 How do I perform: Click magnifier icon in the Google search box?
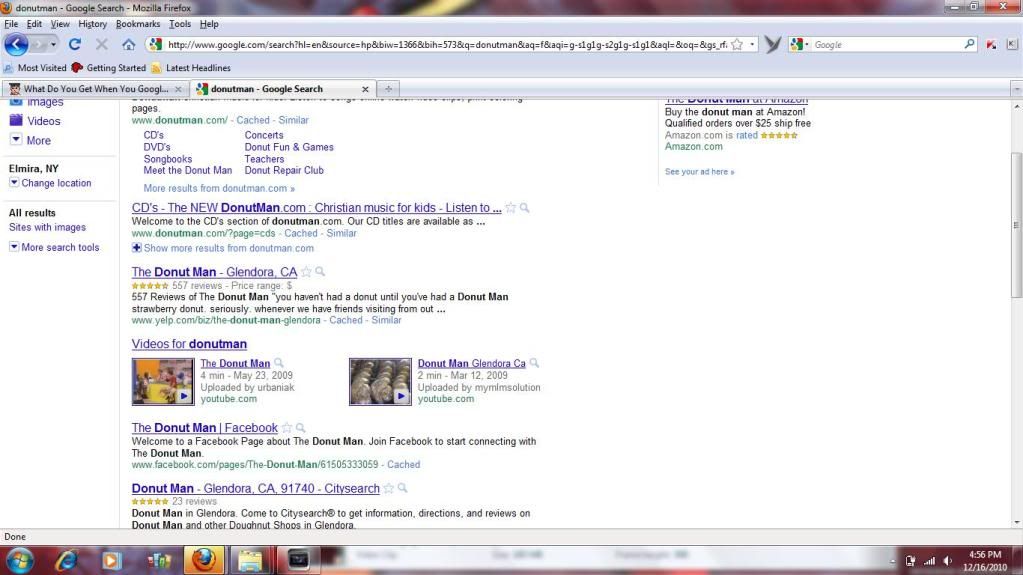(x=969, y=45)
